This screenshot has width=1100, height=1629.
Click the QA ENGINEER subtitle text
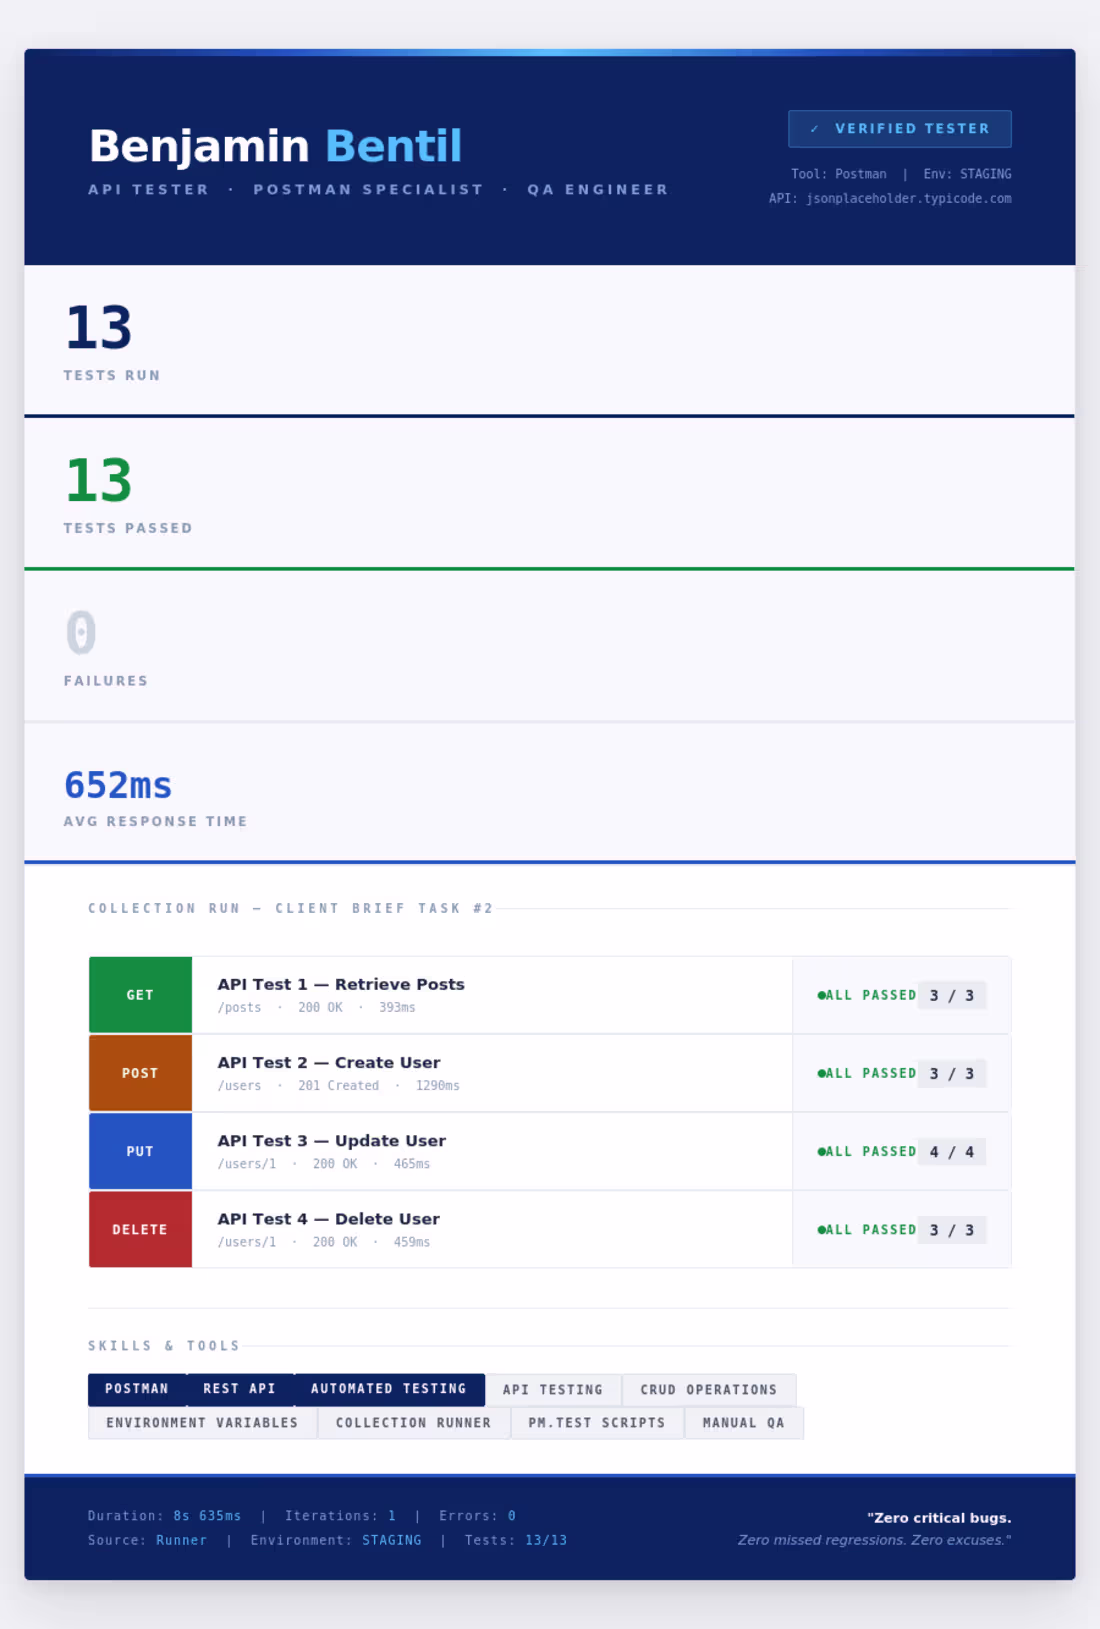pos(598,189)
